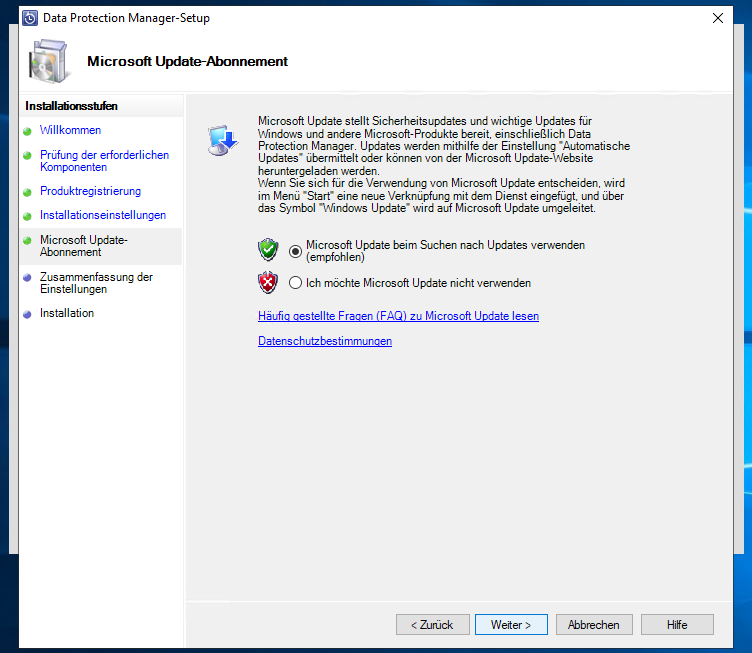Click the 'Microsoft Update-Abonnement' page heading
Image resolution: width=752 pixels, height=653 pixels.
(188, 61)
